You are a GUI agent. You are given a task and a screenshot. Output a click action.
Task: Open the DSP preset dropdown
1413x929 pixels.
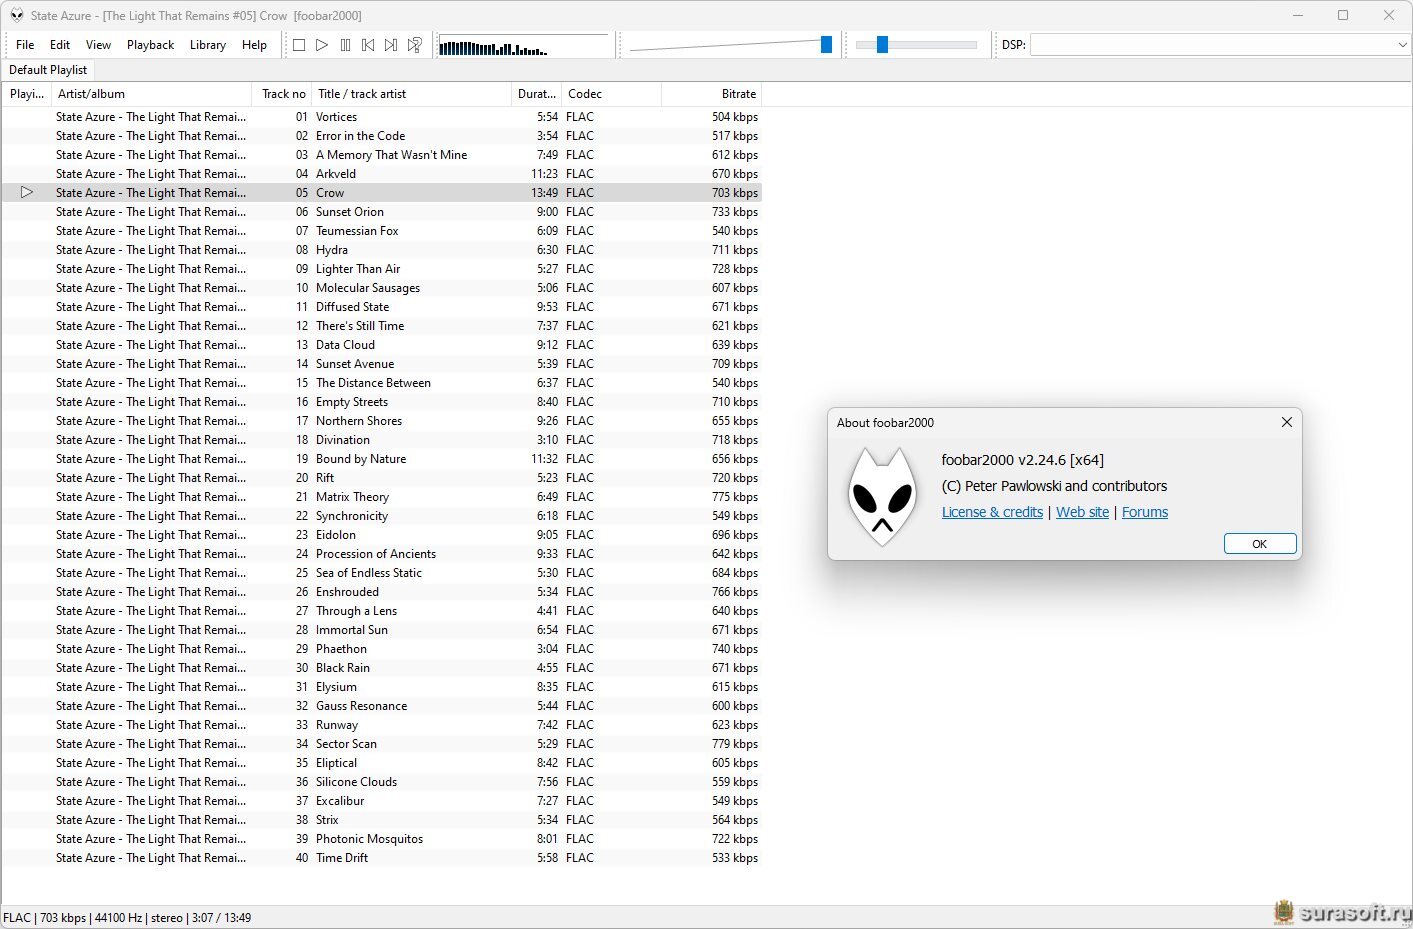click(1402, 45)
